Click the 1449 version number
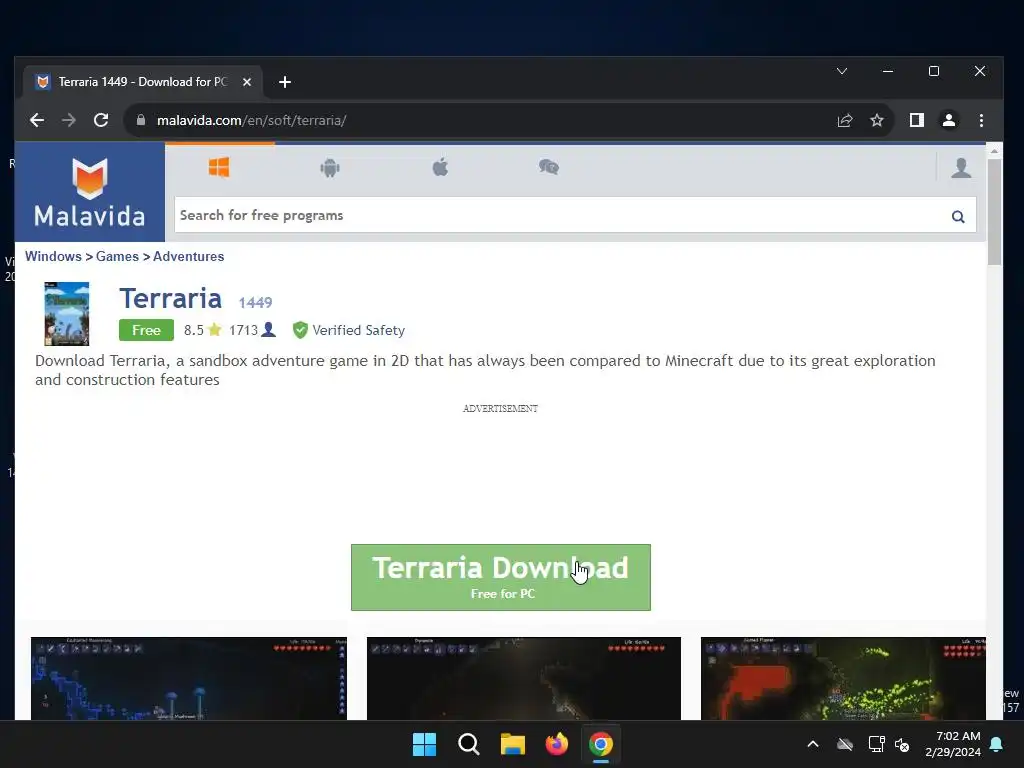Screen dimensions: 1024x768 tap(255, 302)
